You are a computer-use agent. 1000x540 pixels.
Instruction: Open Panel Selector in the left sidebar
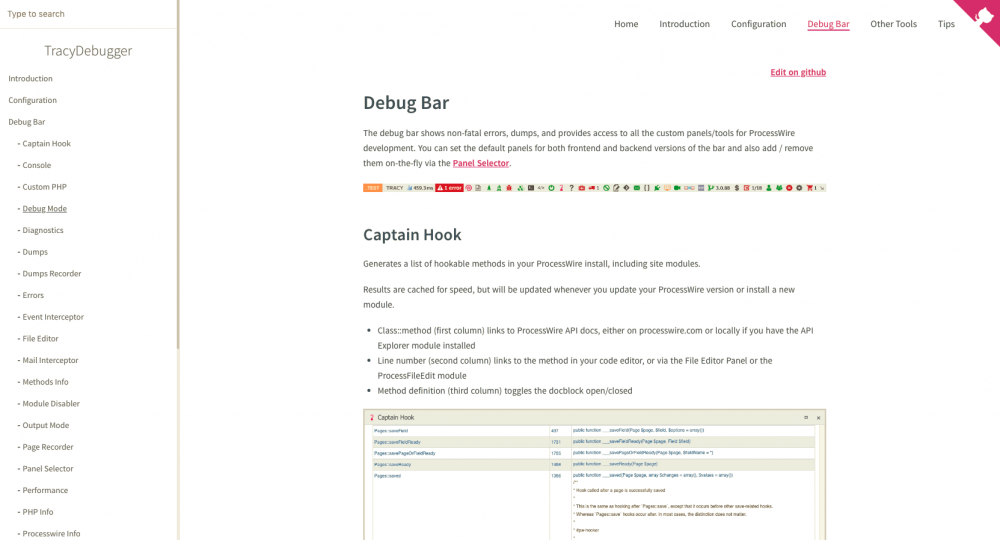[48, 469]
